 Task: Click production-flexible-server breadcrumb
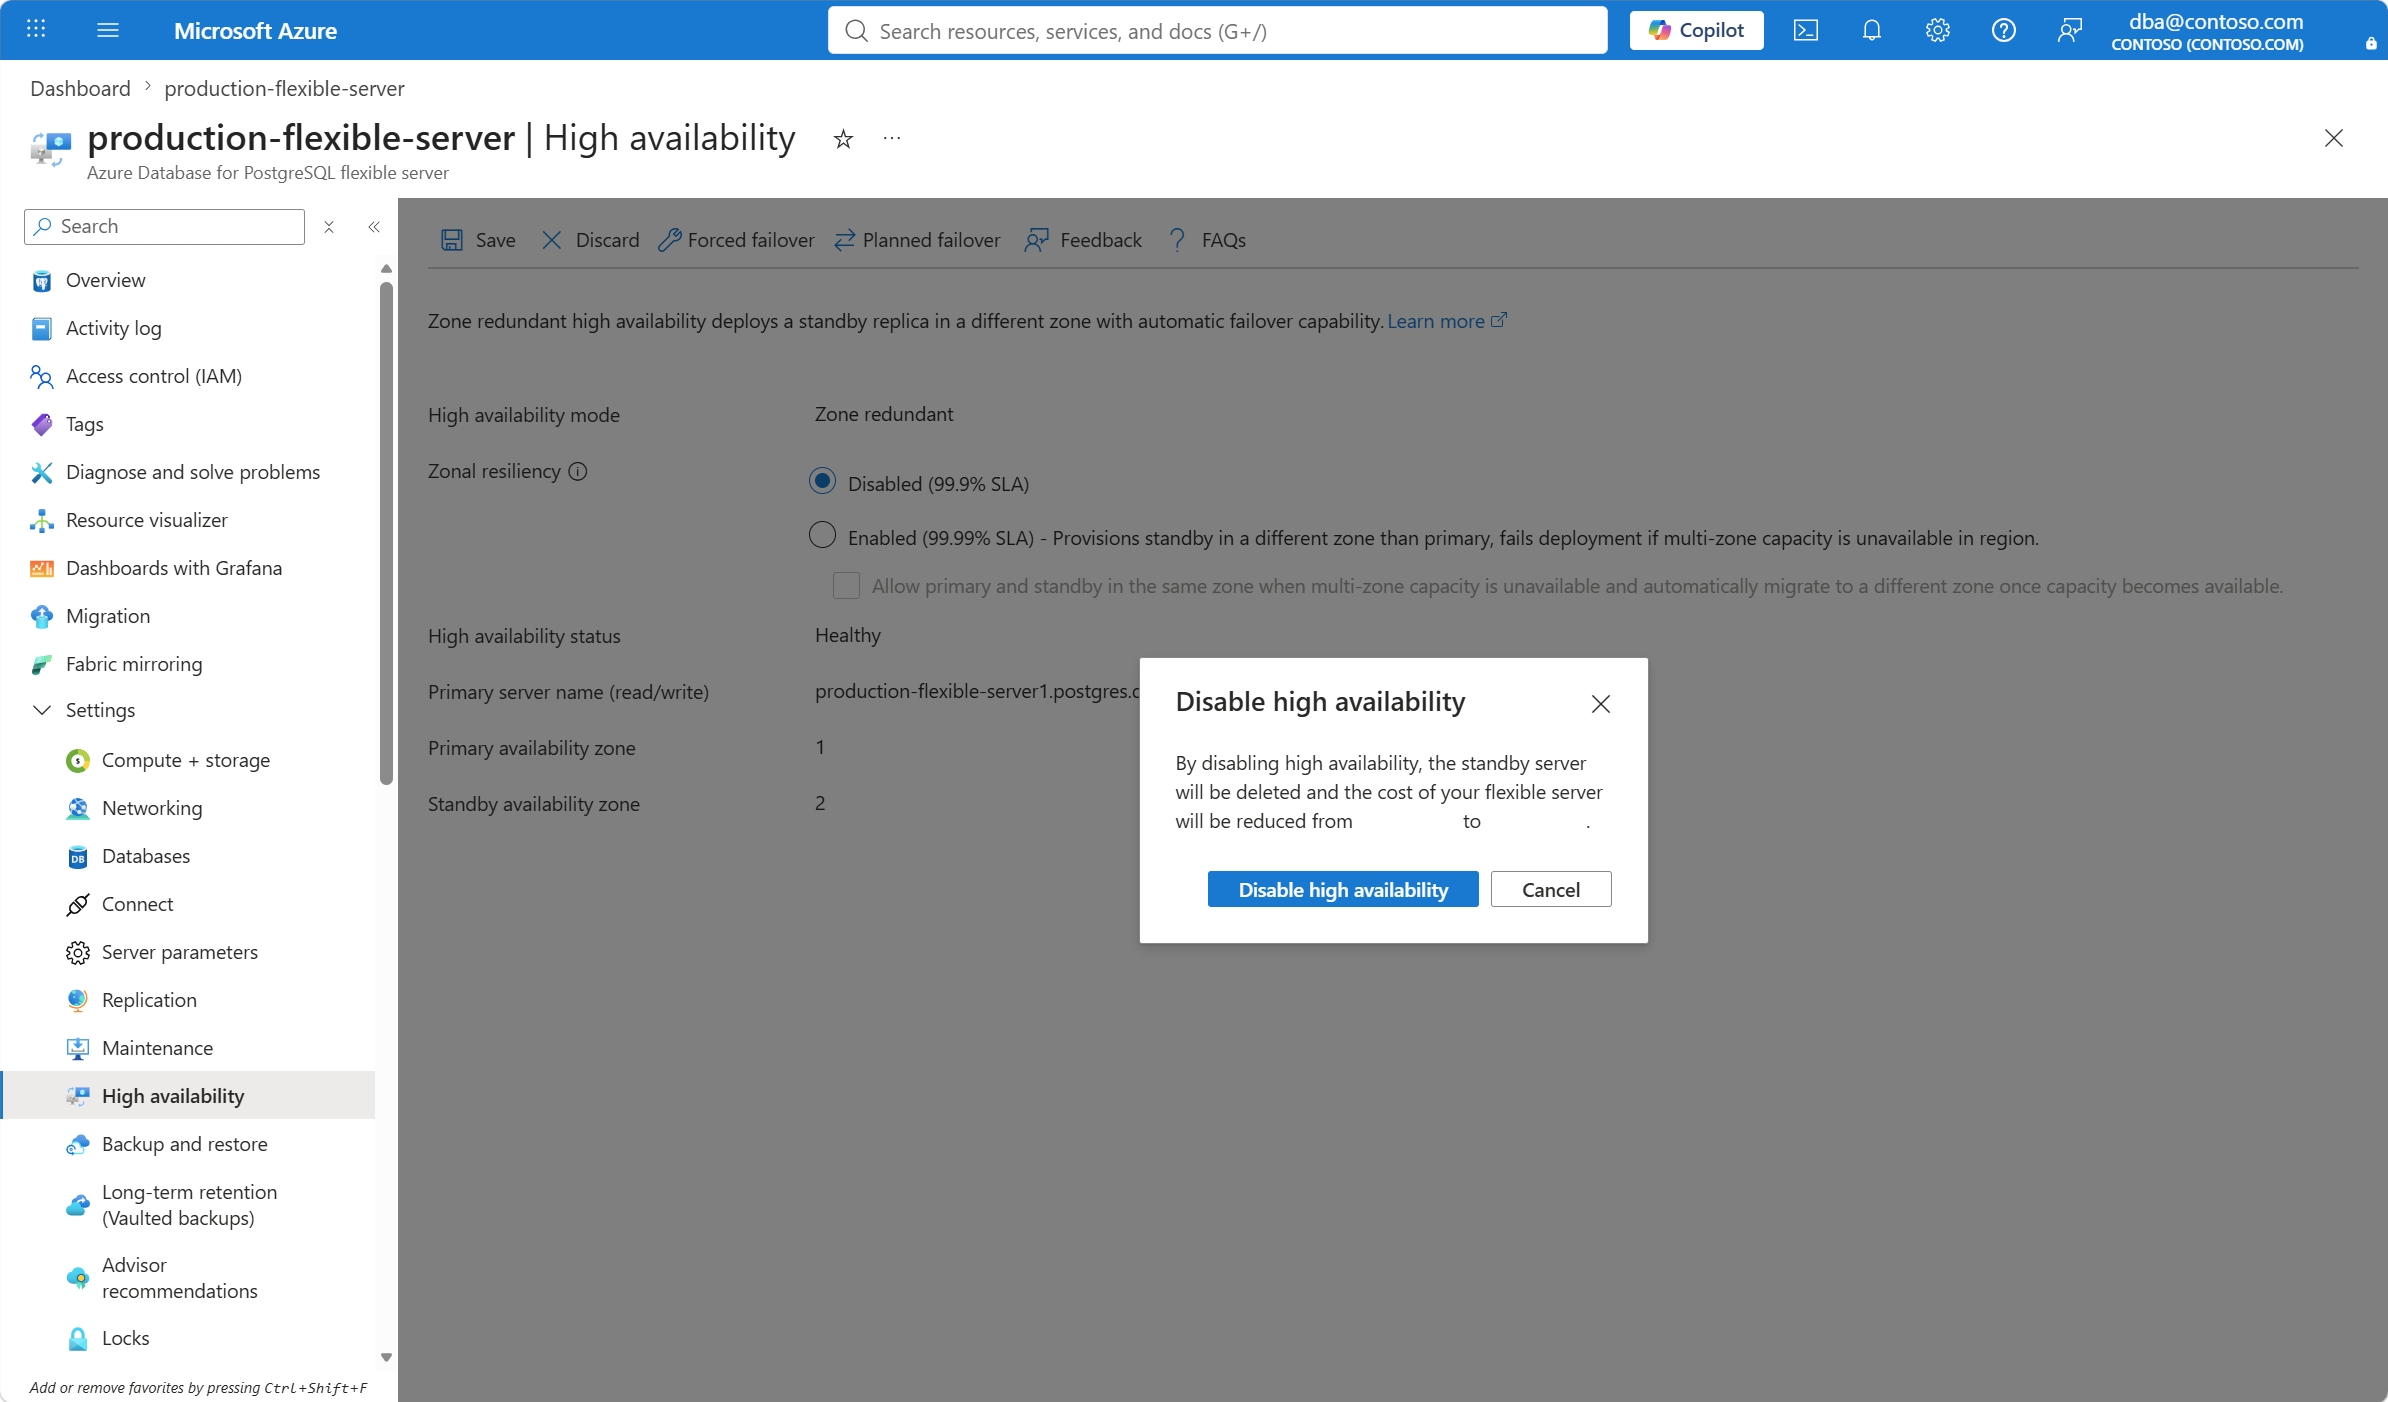pos(284,88)
